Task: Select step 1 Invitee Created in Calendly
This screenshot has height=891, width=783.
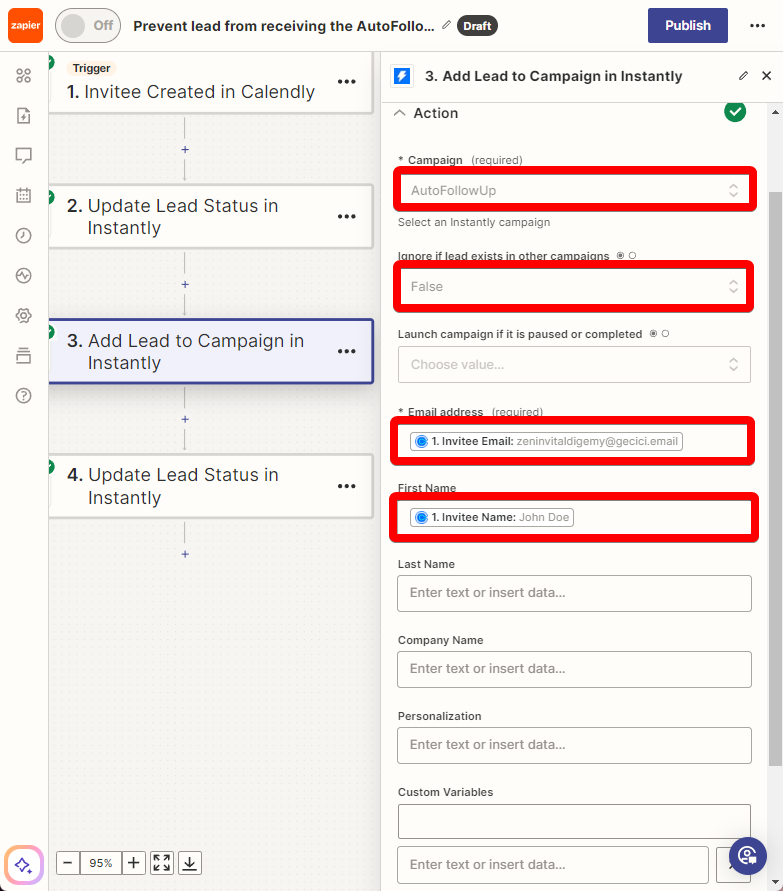Action: coord(211,83)
